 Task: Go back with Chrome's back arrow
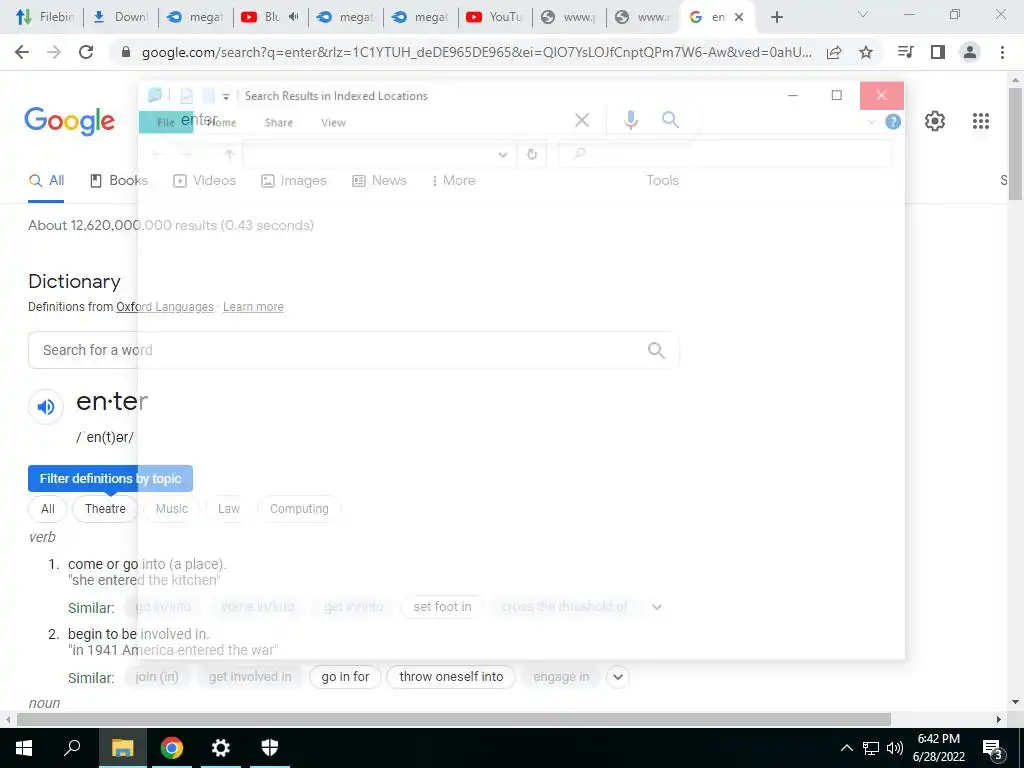pos(22,52)
